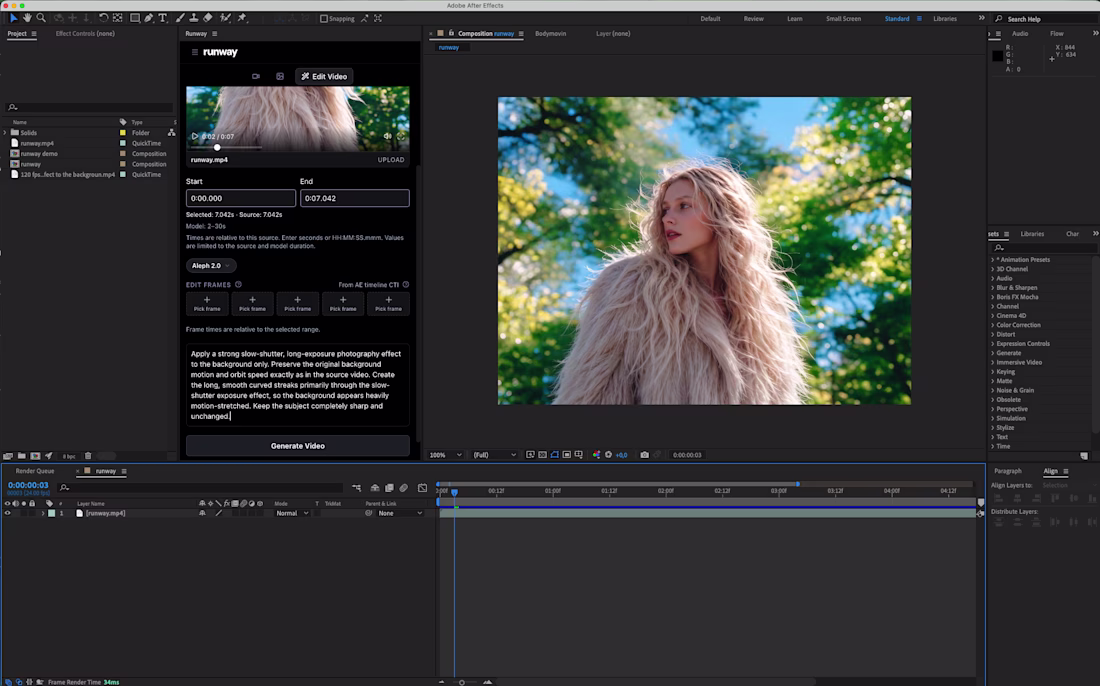Open the (Full) resolution dropdown
The image size is (1100, 686).
(495, 455)
